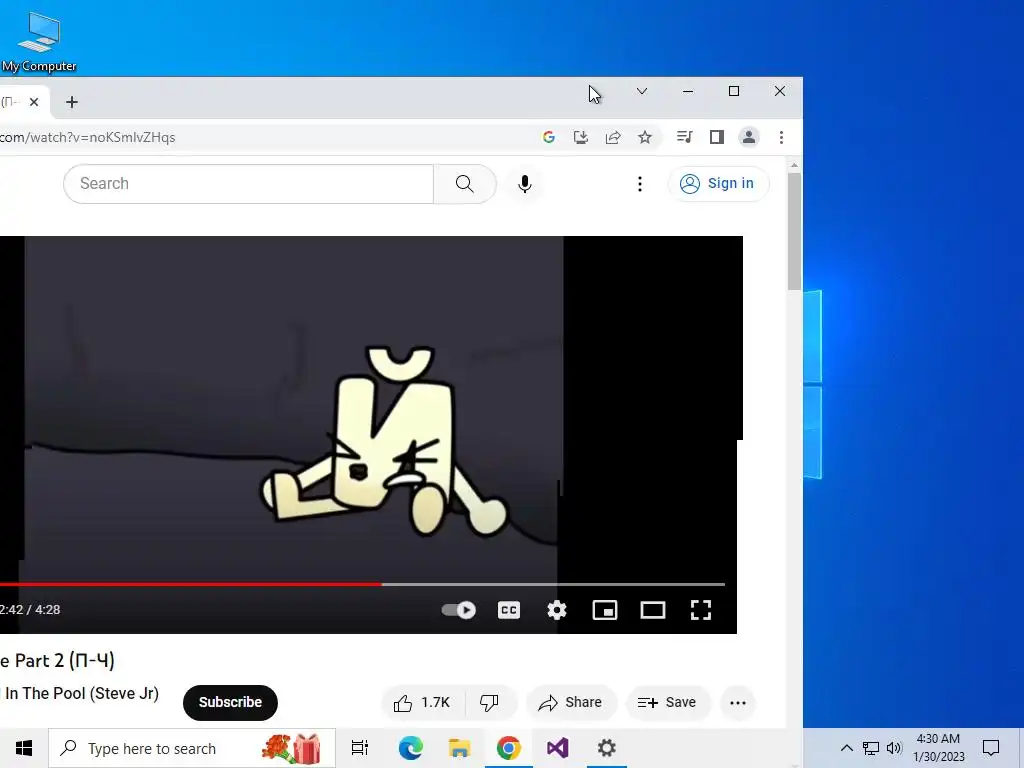The height and width of the screenshot is (768, 1024).
Task: Click flower gift search highlight icon
Action: coord(291,748)
